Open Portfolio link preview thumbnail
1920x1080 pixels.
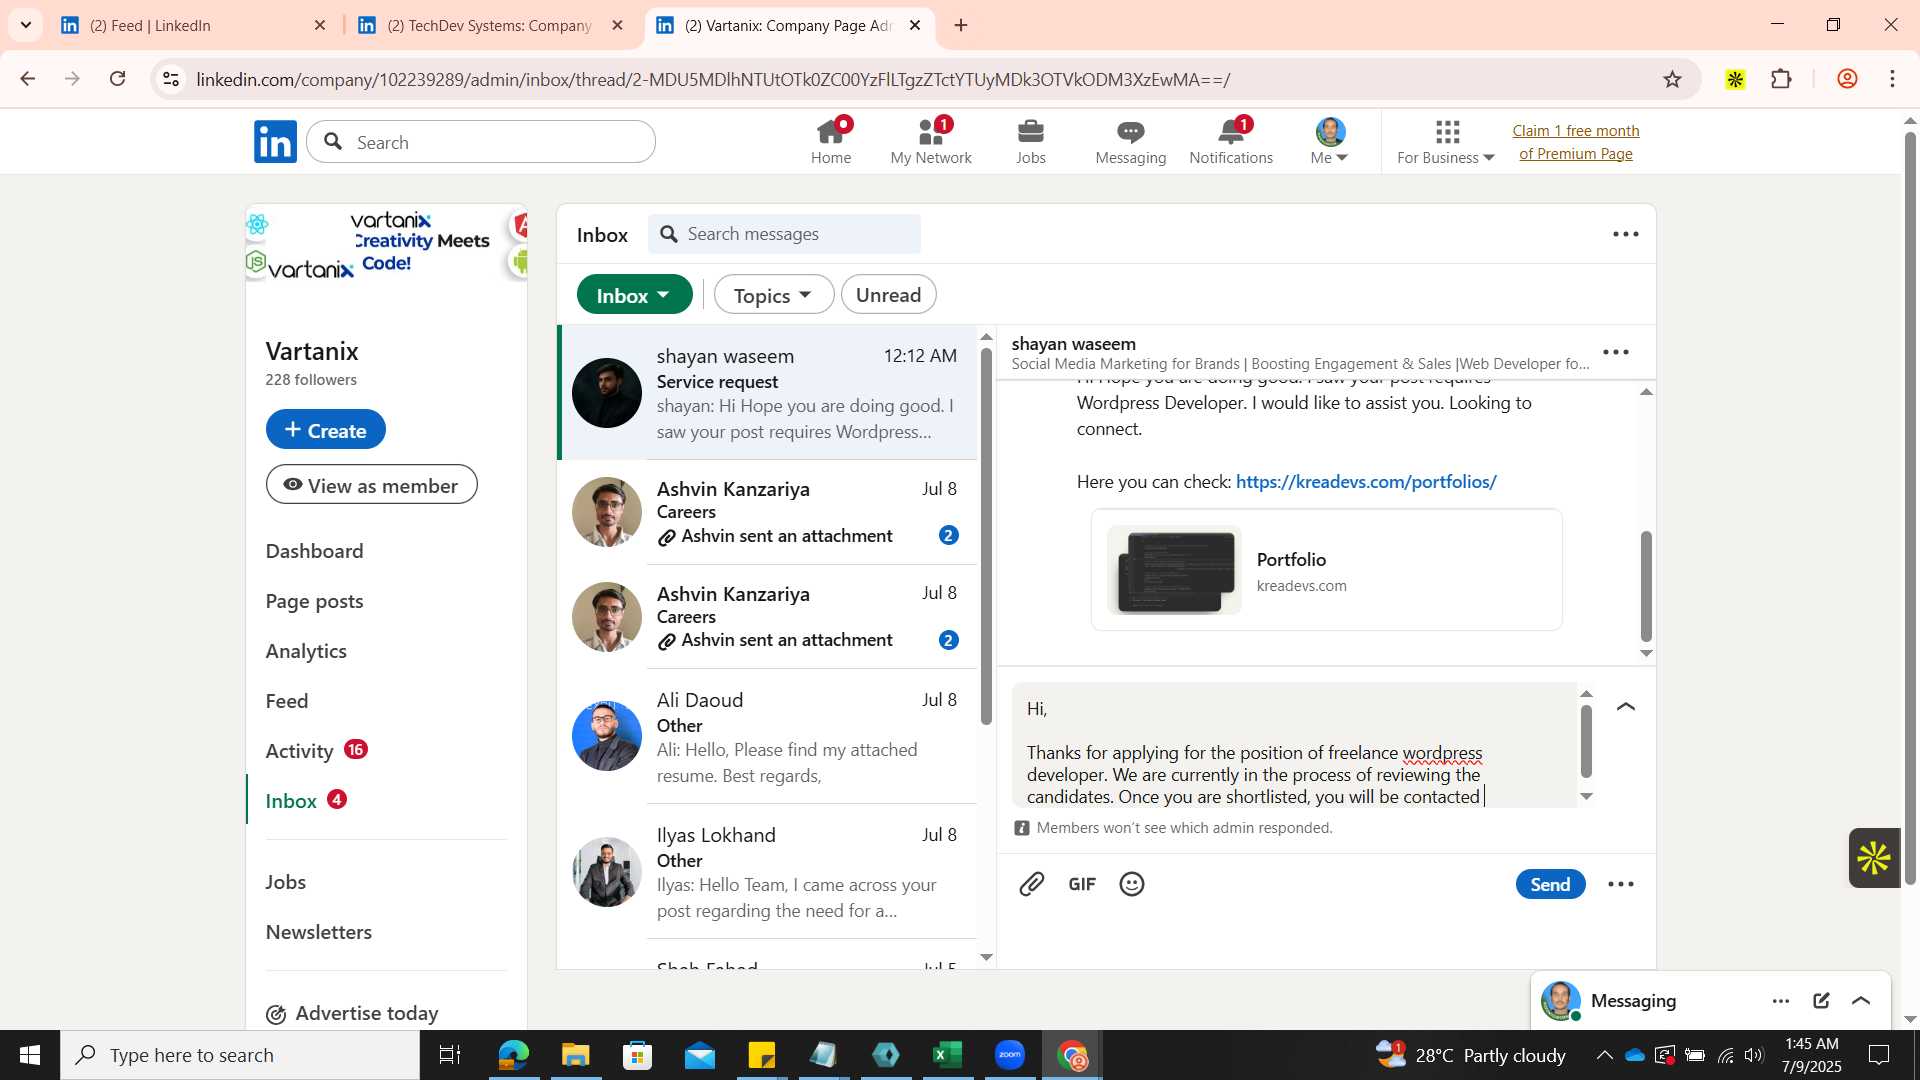click(x=1173, y=570)
